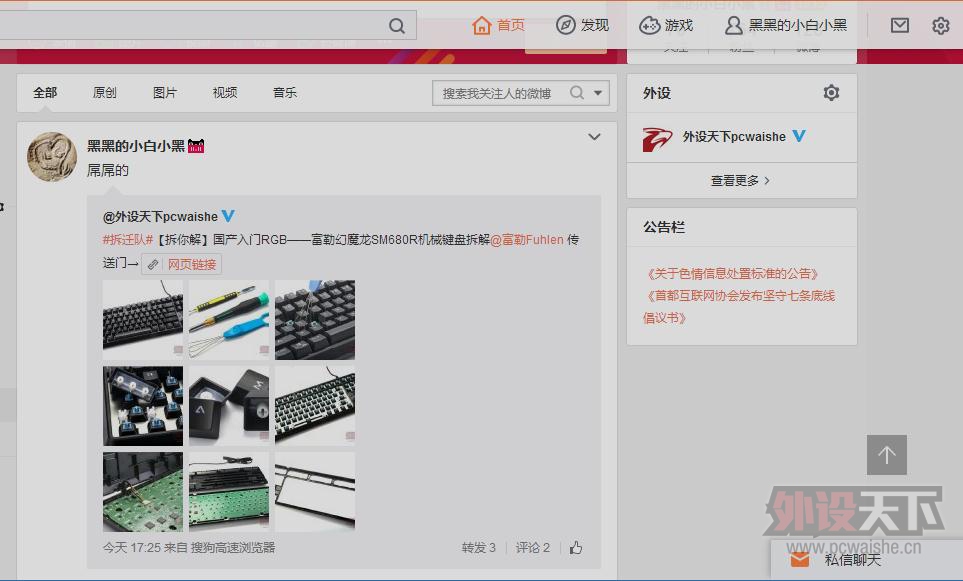
Task: Click 私信聊天 chat bar text
Action: (852, 560)
